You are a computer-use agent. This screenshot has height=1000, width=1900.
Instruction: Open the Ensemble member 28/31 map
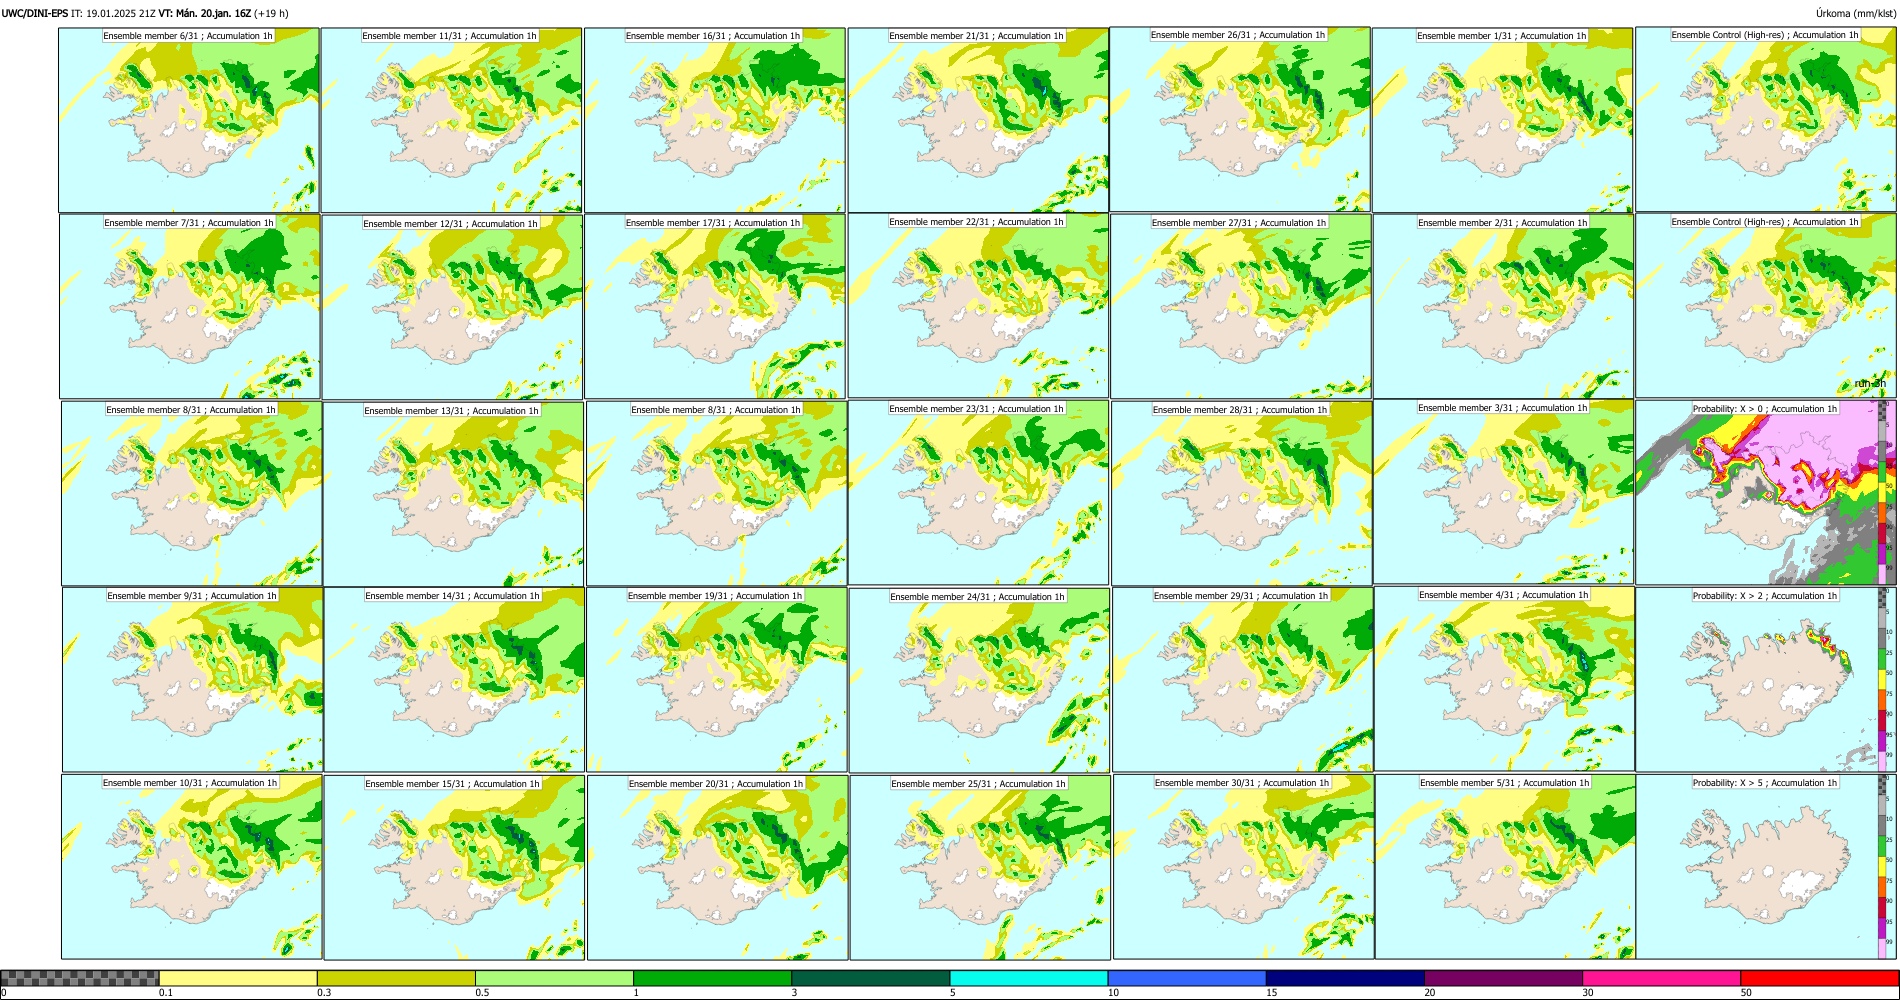[x=1242, y=494]
